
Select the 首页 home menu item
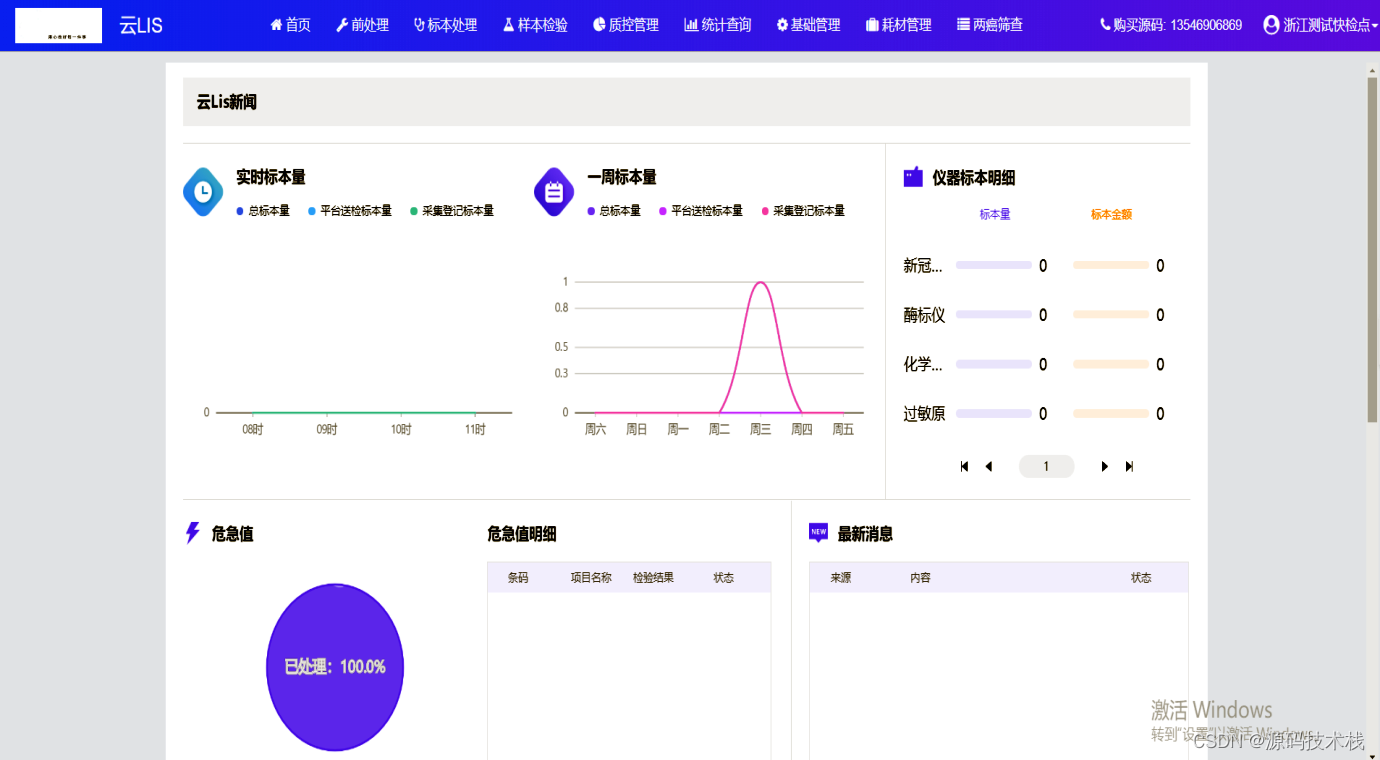coord(290,25)
